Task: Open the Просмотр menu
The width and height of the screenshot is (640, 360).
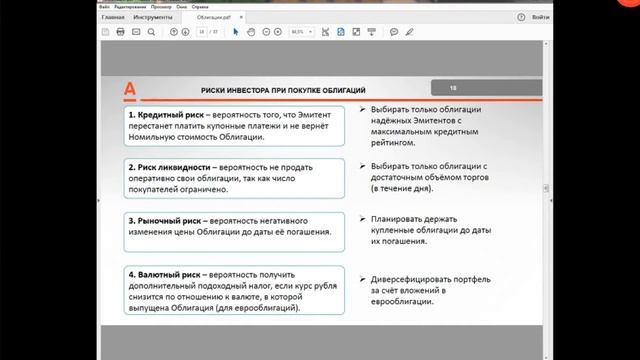Action: 161,7
